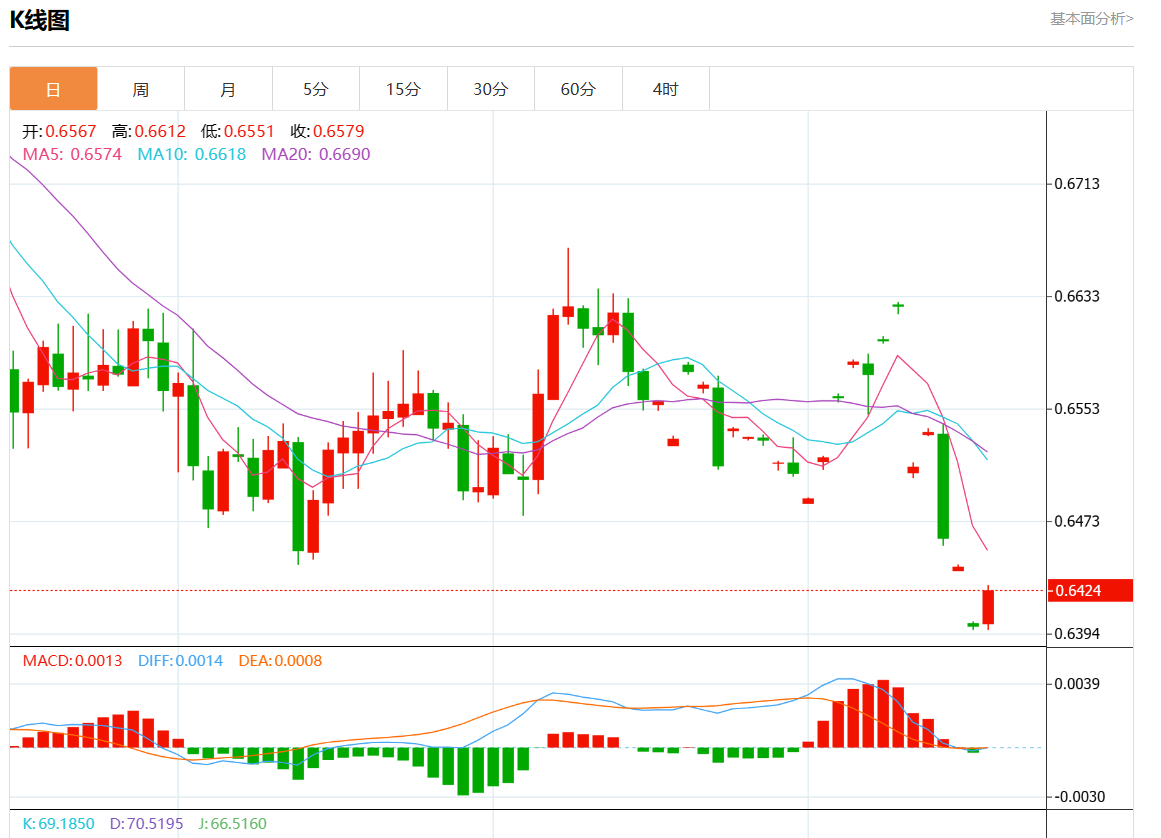Show the 30分 interval chart
The width and height of the screenshot is (1161, 838).
pos(491,89)
